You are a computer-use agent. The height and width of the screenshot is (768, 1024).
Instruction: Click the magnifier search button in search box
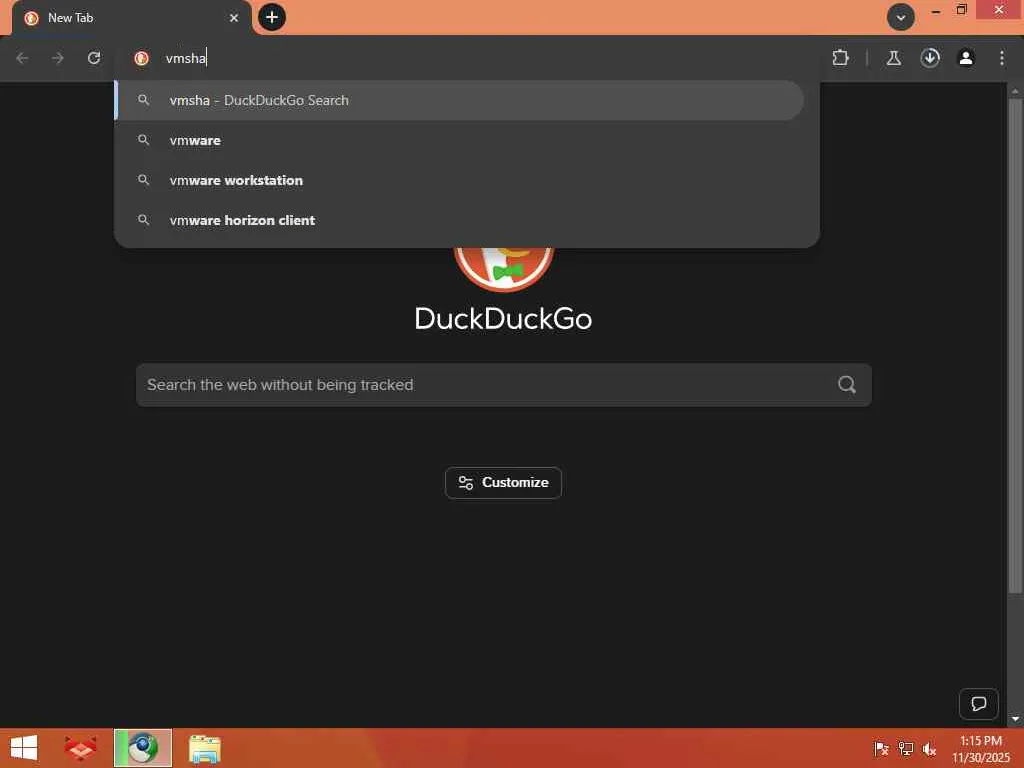(847, 385)
